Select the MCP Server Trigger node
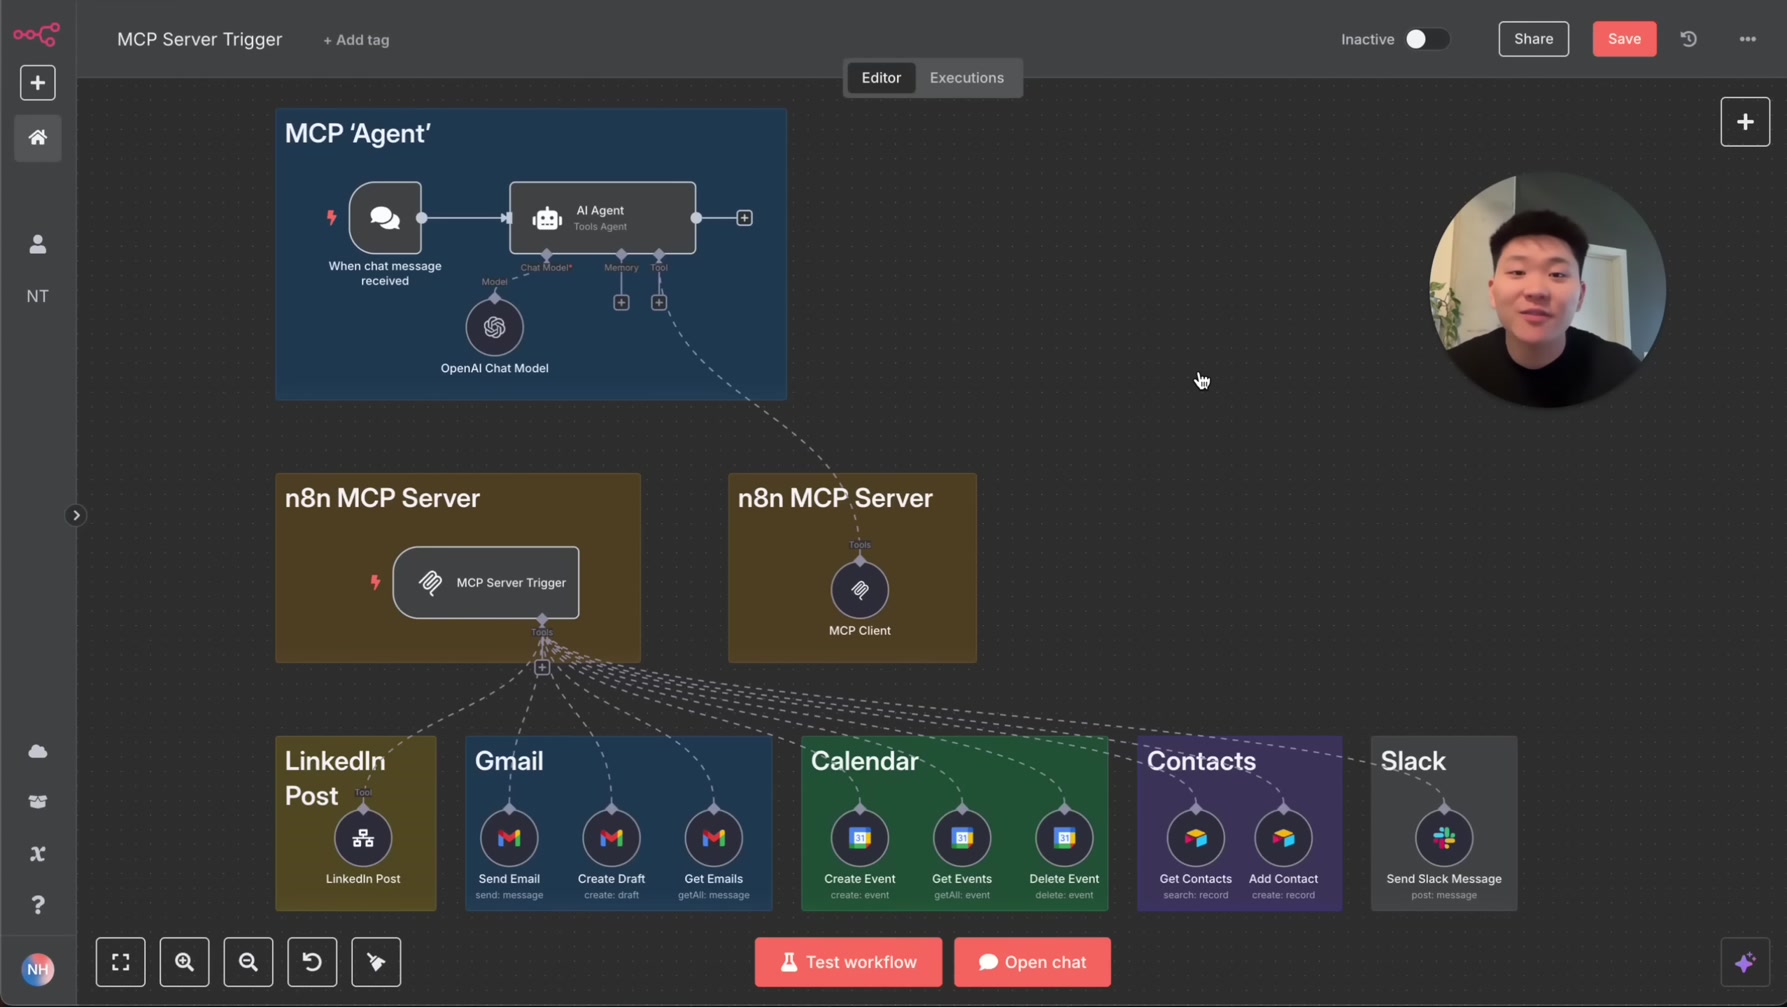 coord(486,583)
